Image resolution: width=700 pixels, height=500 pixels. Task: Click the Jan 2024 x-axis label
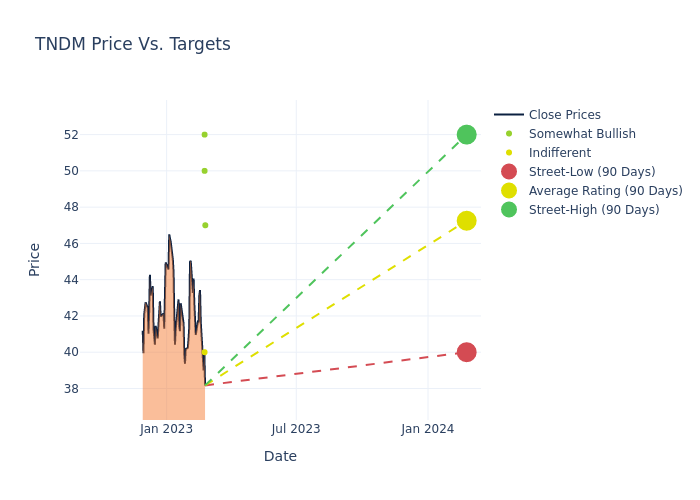pyautogui.click(x=428, y=429)
